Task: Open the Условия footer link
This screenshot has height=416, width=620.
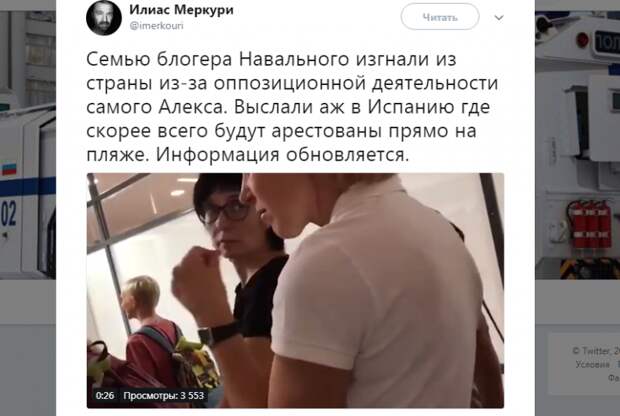Action: (592, 364)
